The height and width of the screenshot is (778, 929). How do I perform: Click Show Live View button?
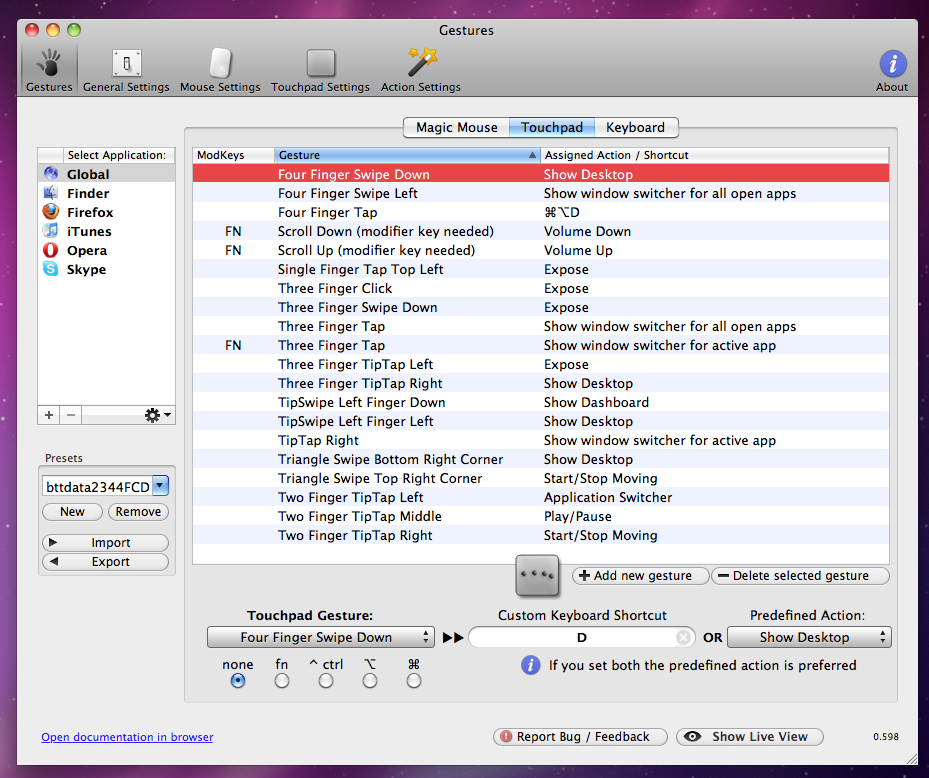pos(749,737)
